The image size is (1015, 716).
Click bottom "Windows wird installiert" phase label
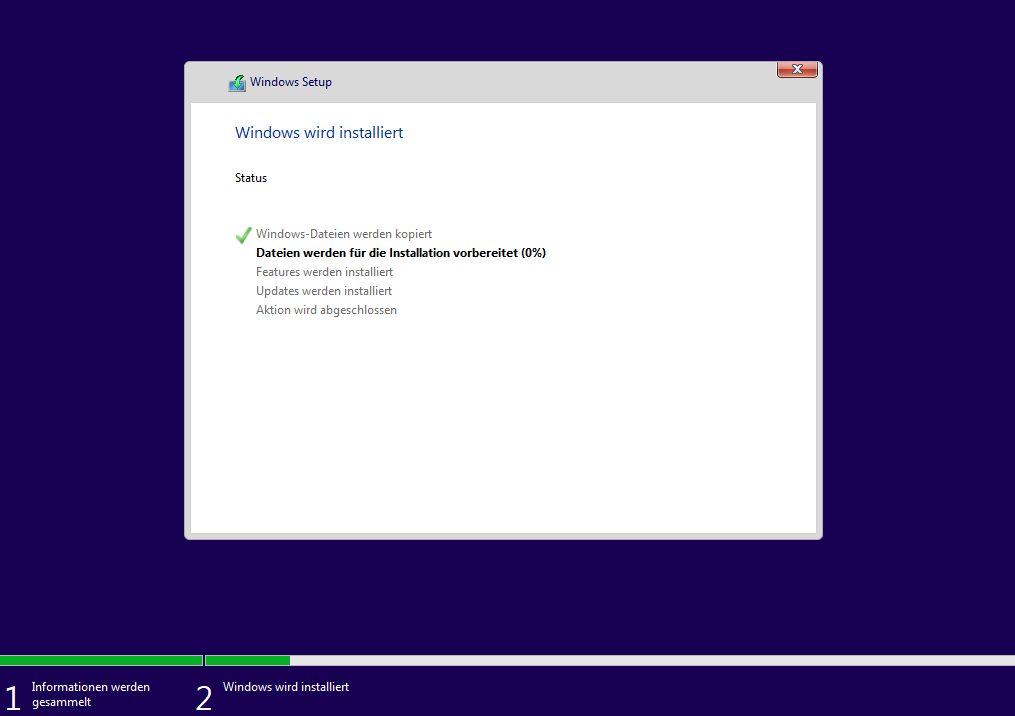point(285,687)
